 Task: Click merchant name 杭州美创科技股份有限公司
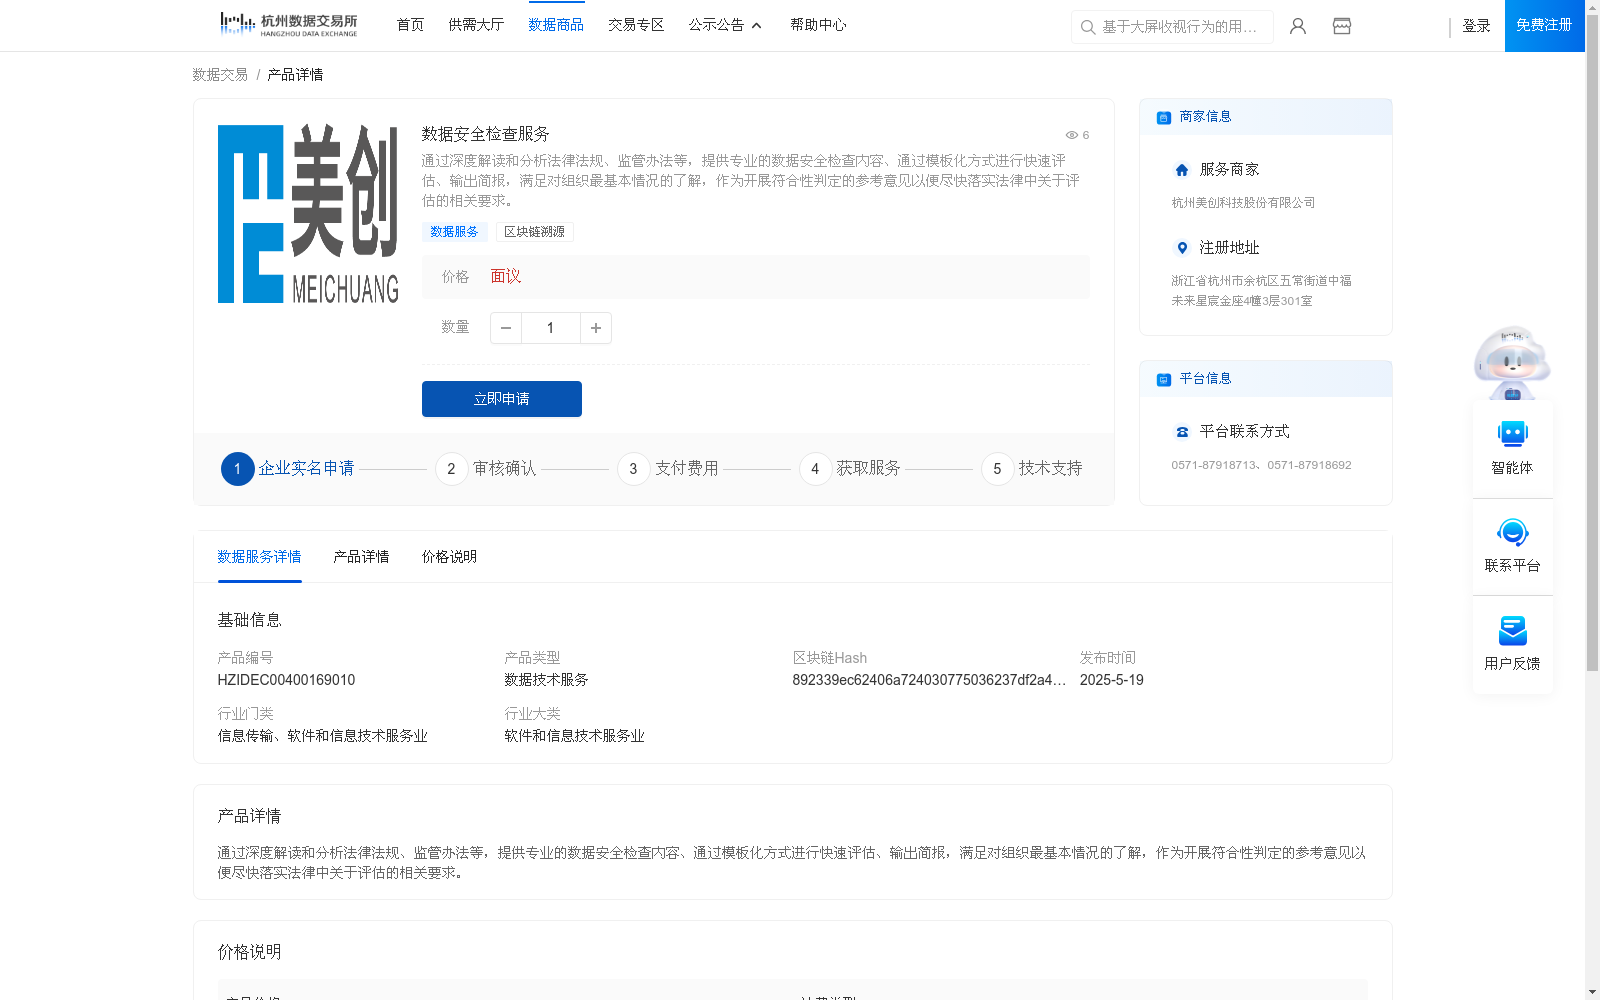(1243, 203)
